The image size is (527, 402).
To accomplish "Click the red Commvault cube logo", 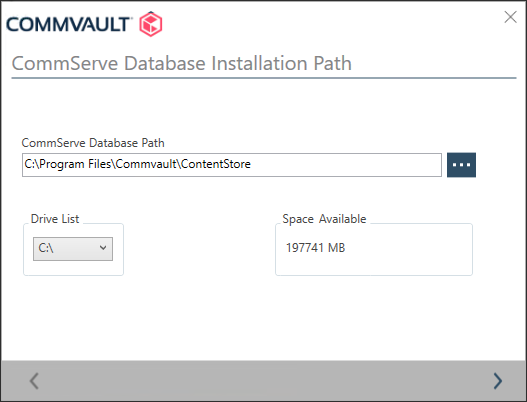I will (151, 24).
